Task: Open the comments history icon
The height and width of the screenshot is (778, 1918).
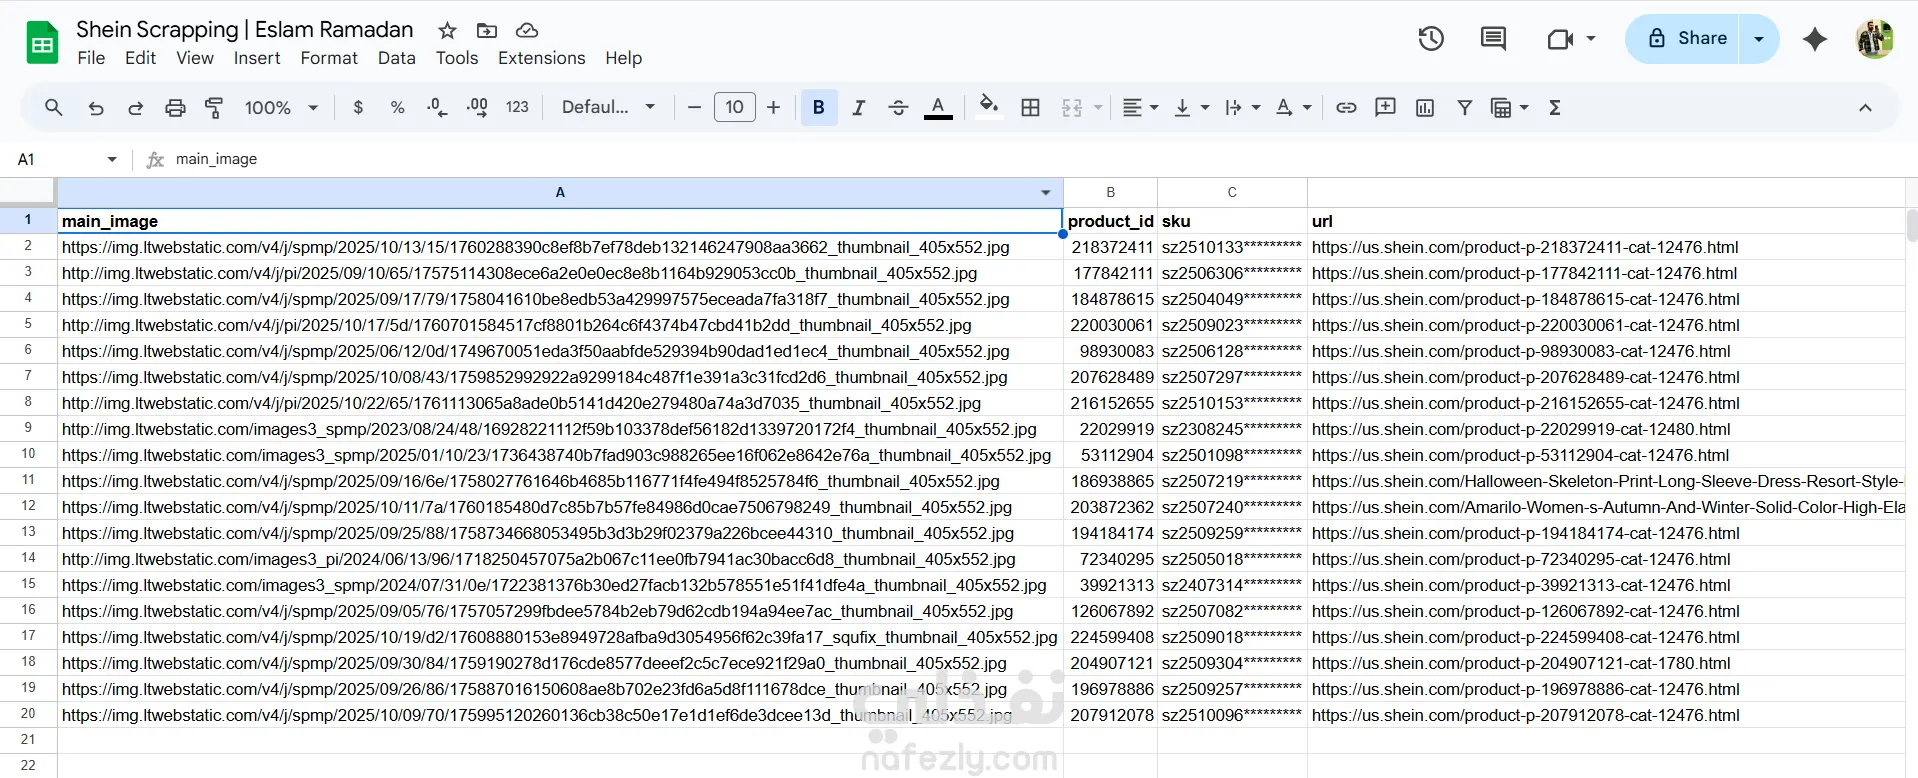Action: (x=1493, y=39)
